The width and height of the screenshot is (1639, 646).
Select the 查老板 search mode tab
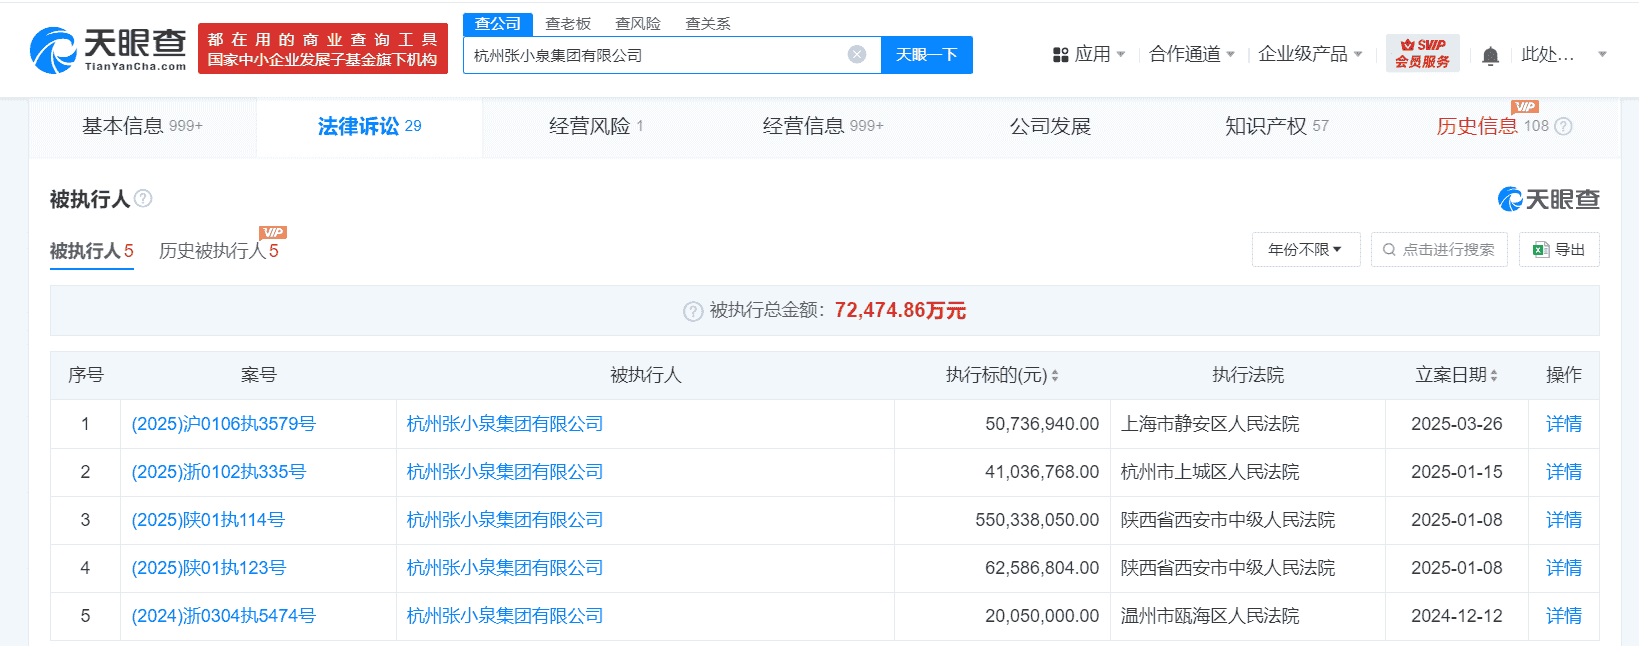pyautogui.click(x=568, y=24)
